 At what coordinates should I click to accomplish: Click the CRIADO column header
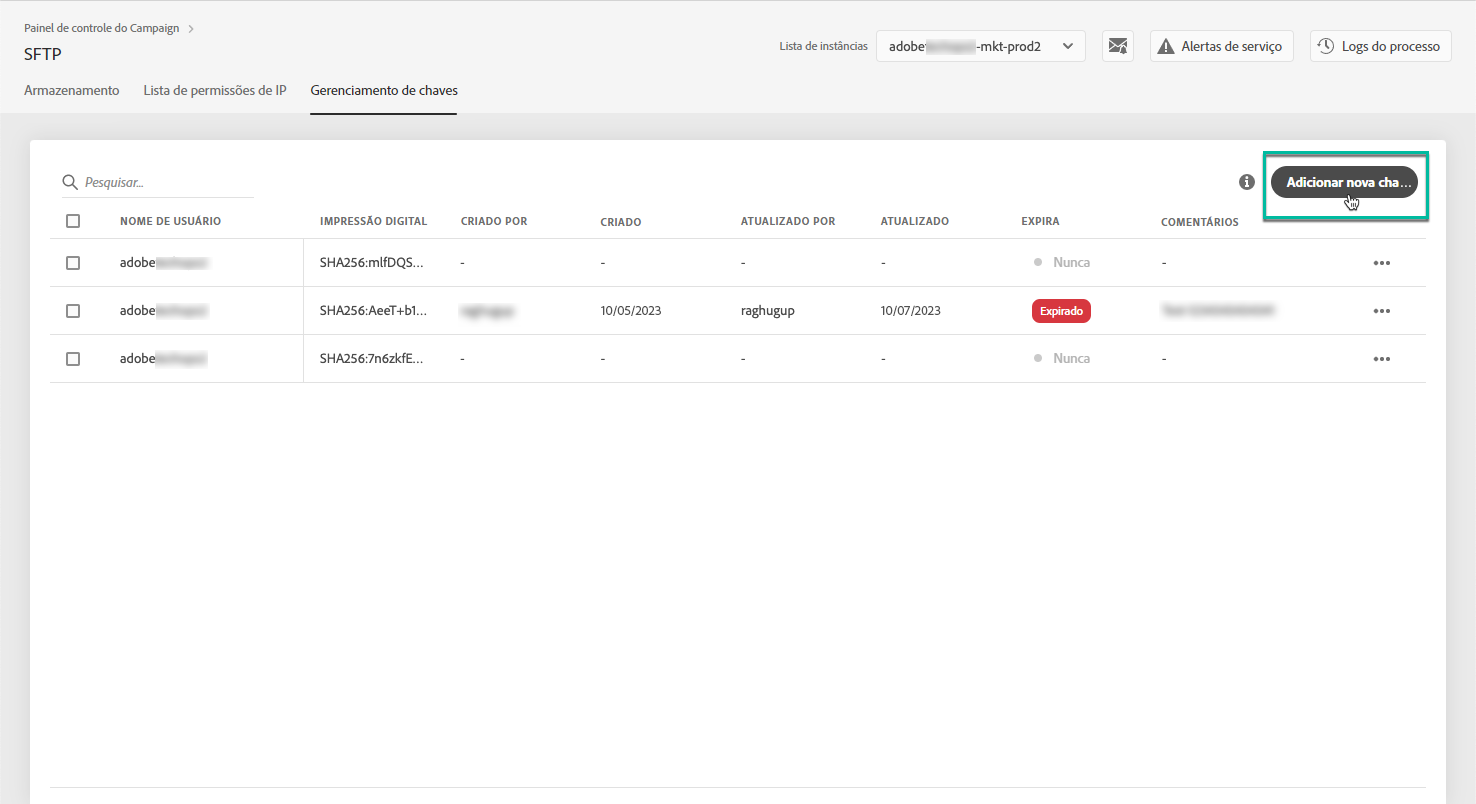click(x=621, y=222)
